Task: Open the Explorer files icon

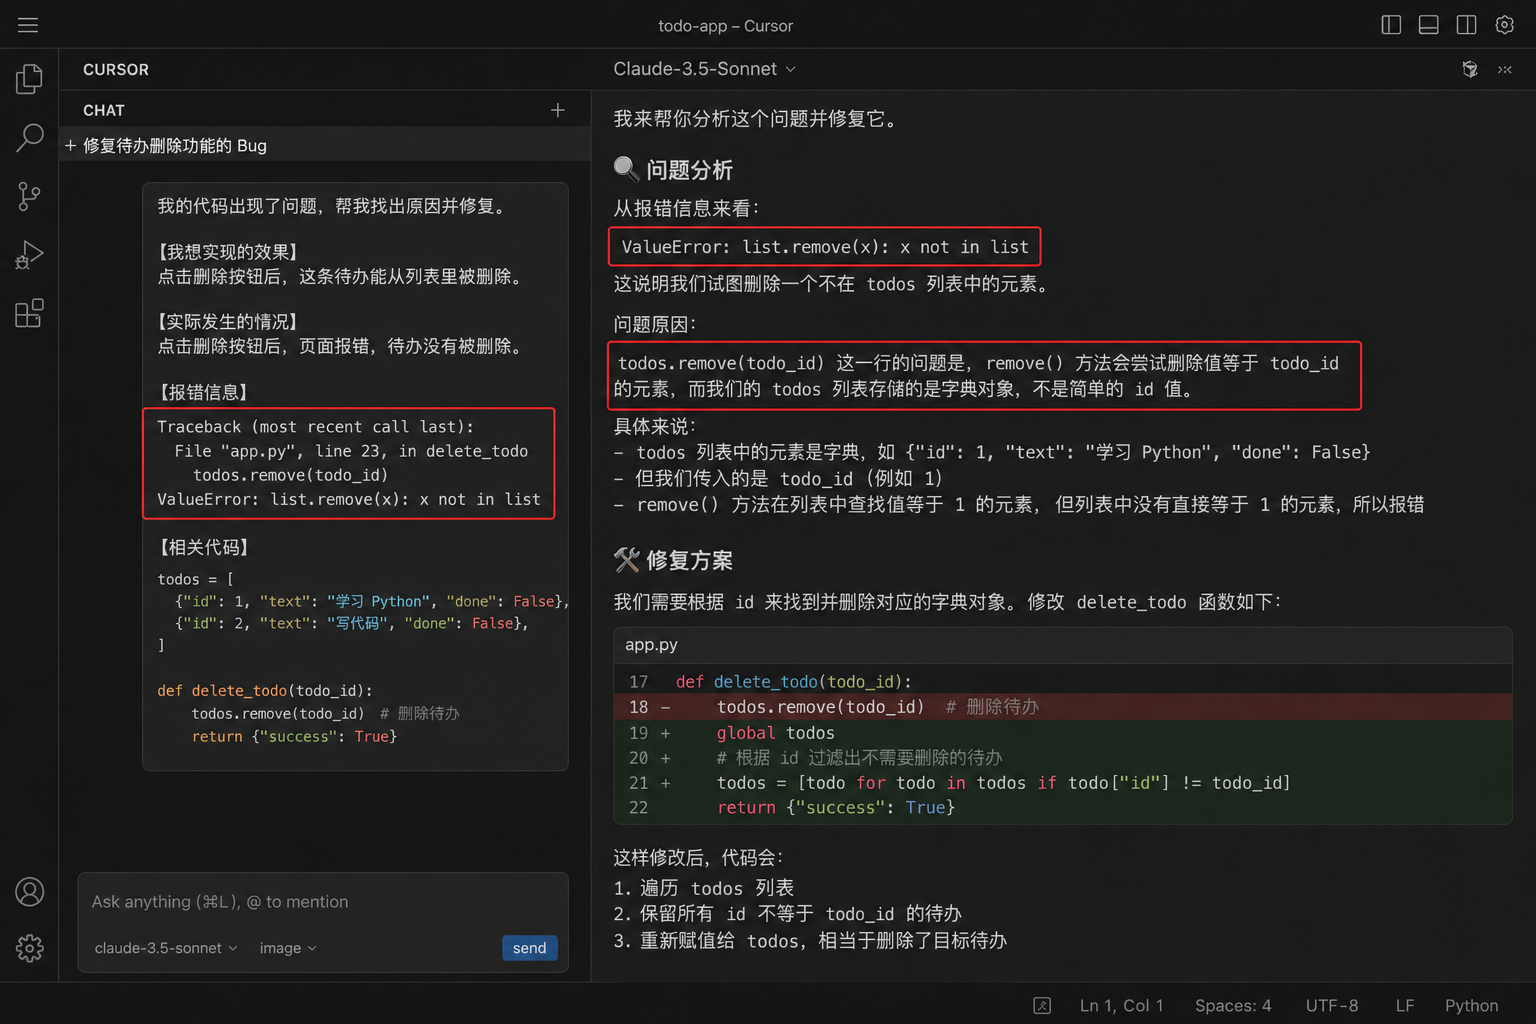Action: [x=29, y=79]
